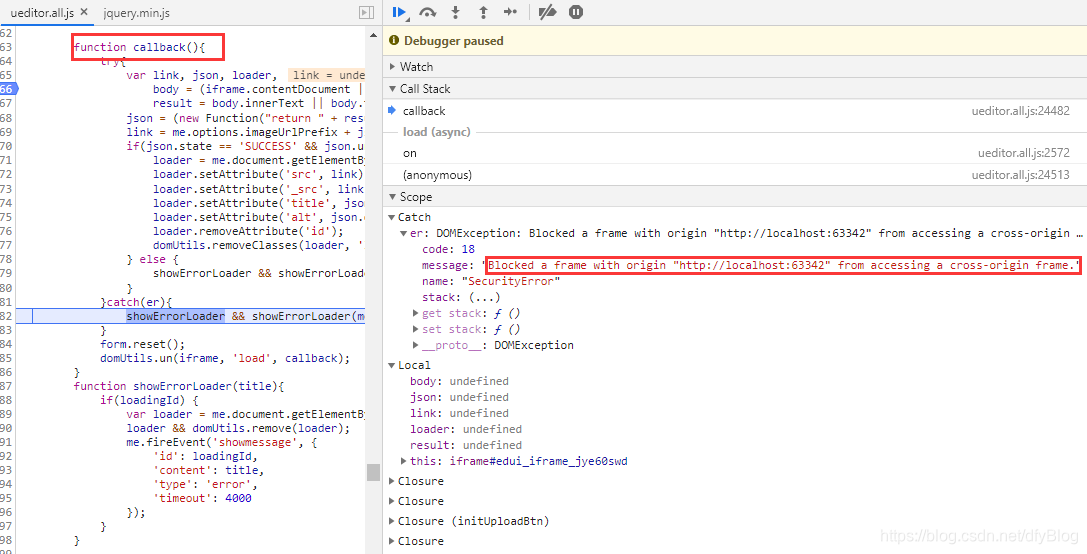Expand the Watch section
Image resolution: width=1087 pixels, height=554 pixels.
pos(393,67)
